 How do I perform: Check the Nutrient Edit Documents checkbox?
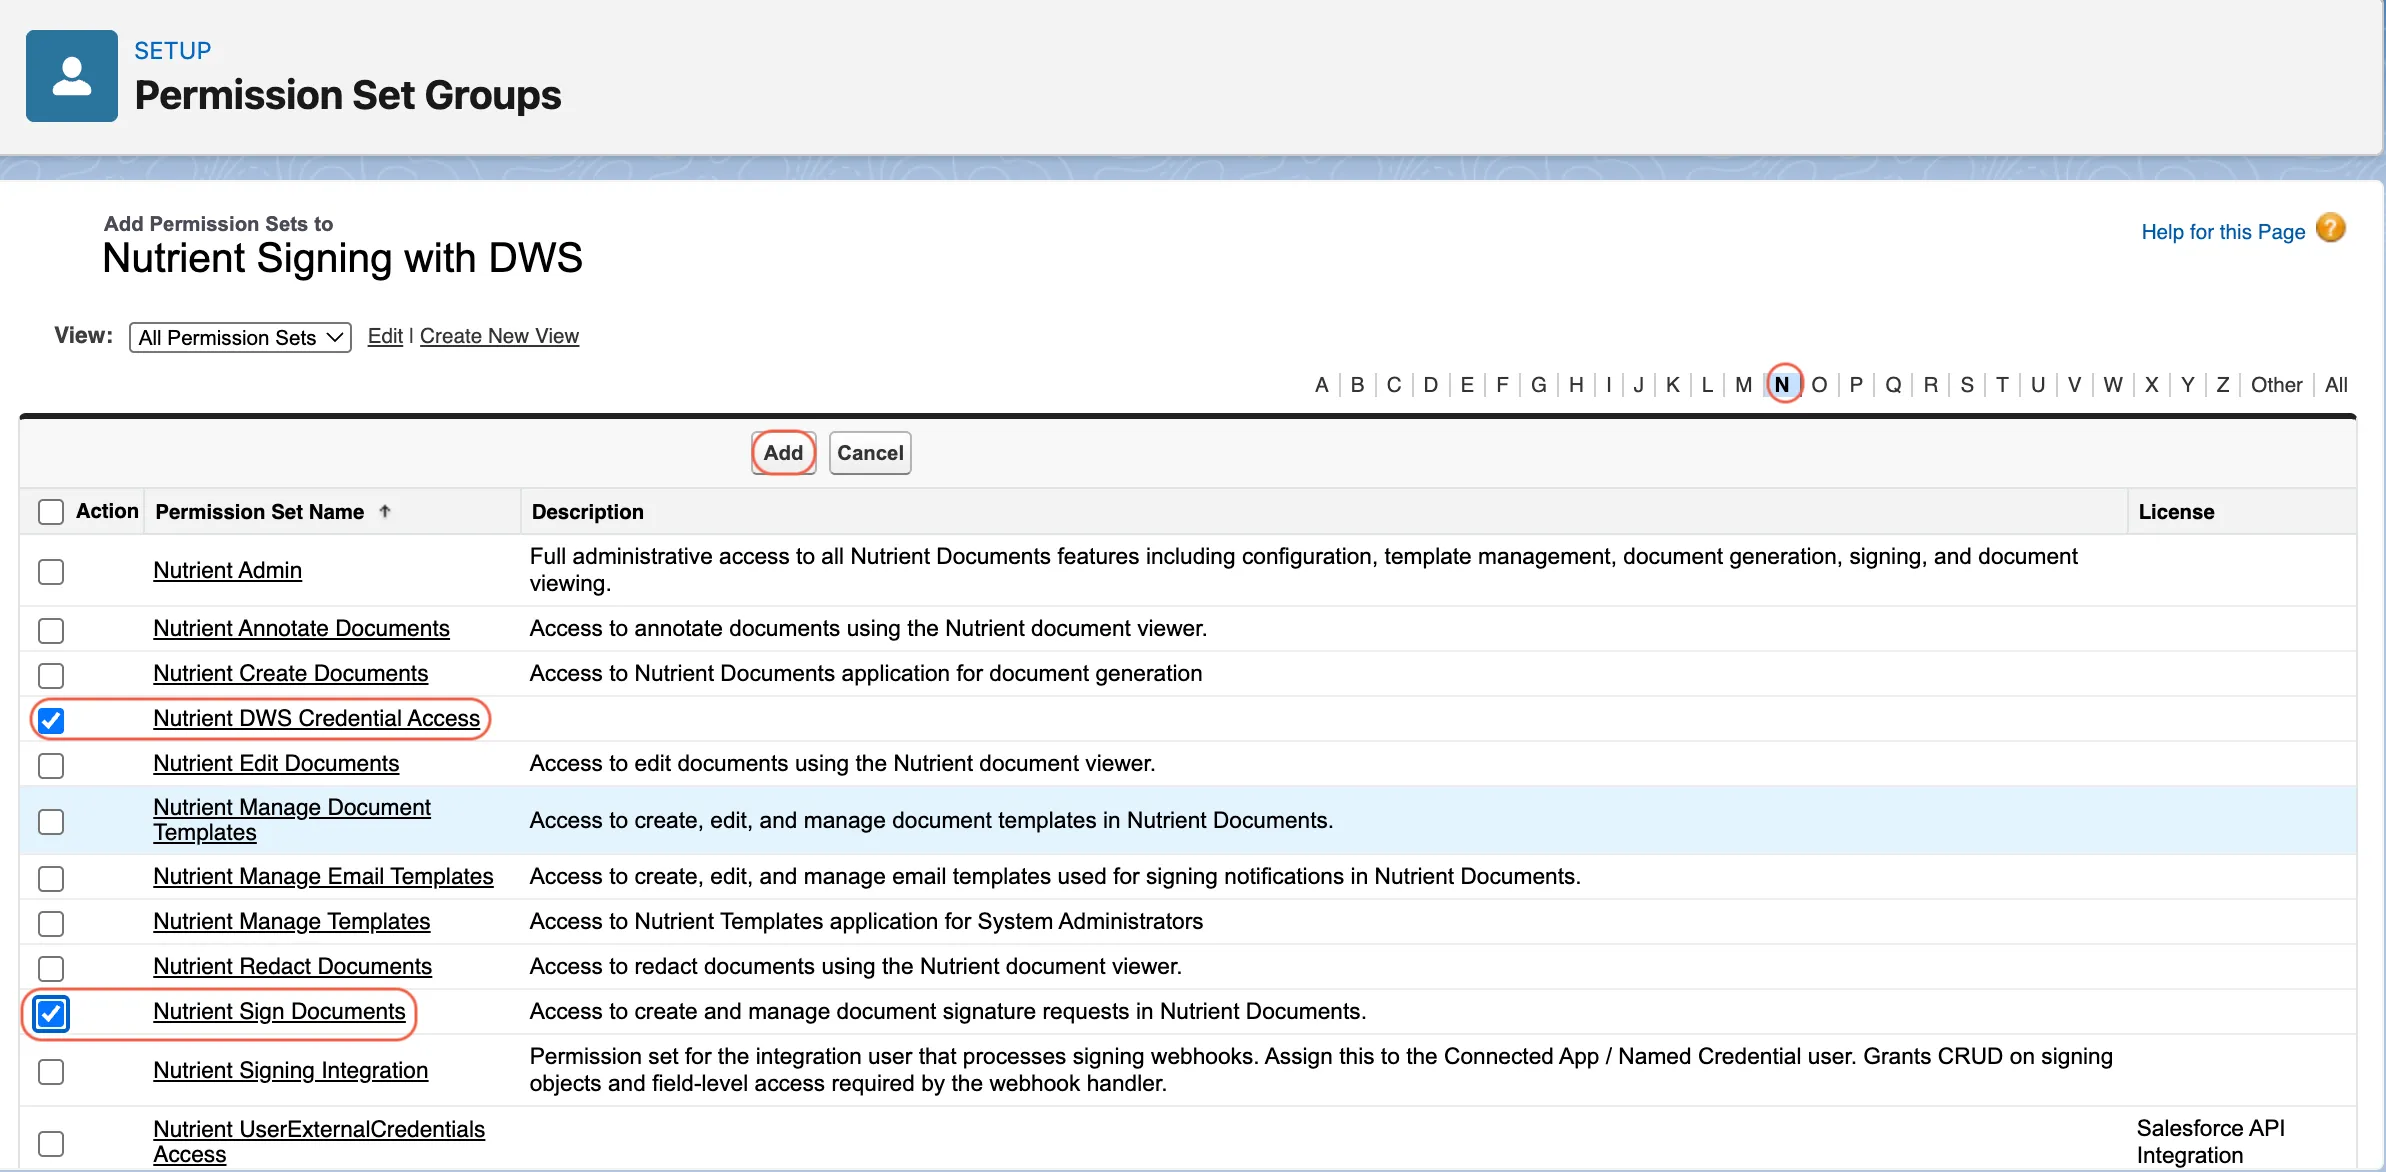click(51, 765)
